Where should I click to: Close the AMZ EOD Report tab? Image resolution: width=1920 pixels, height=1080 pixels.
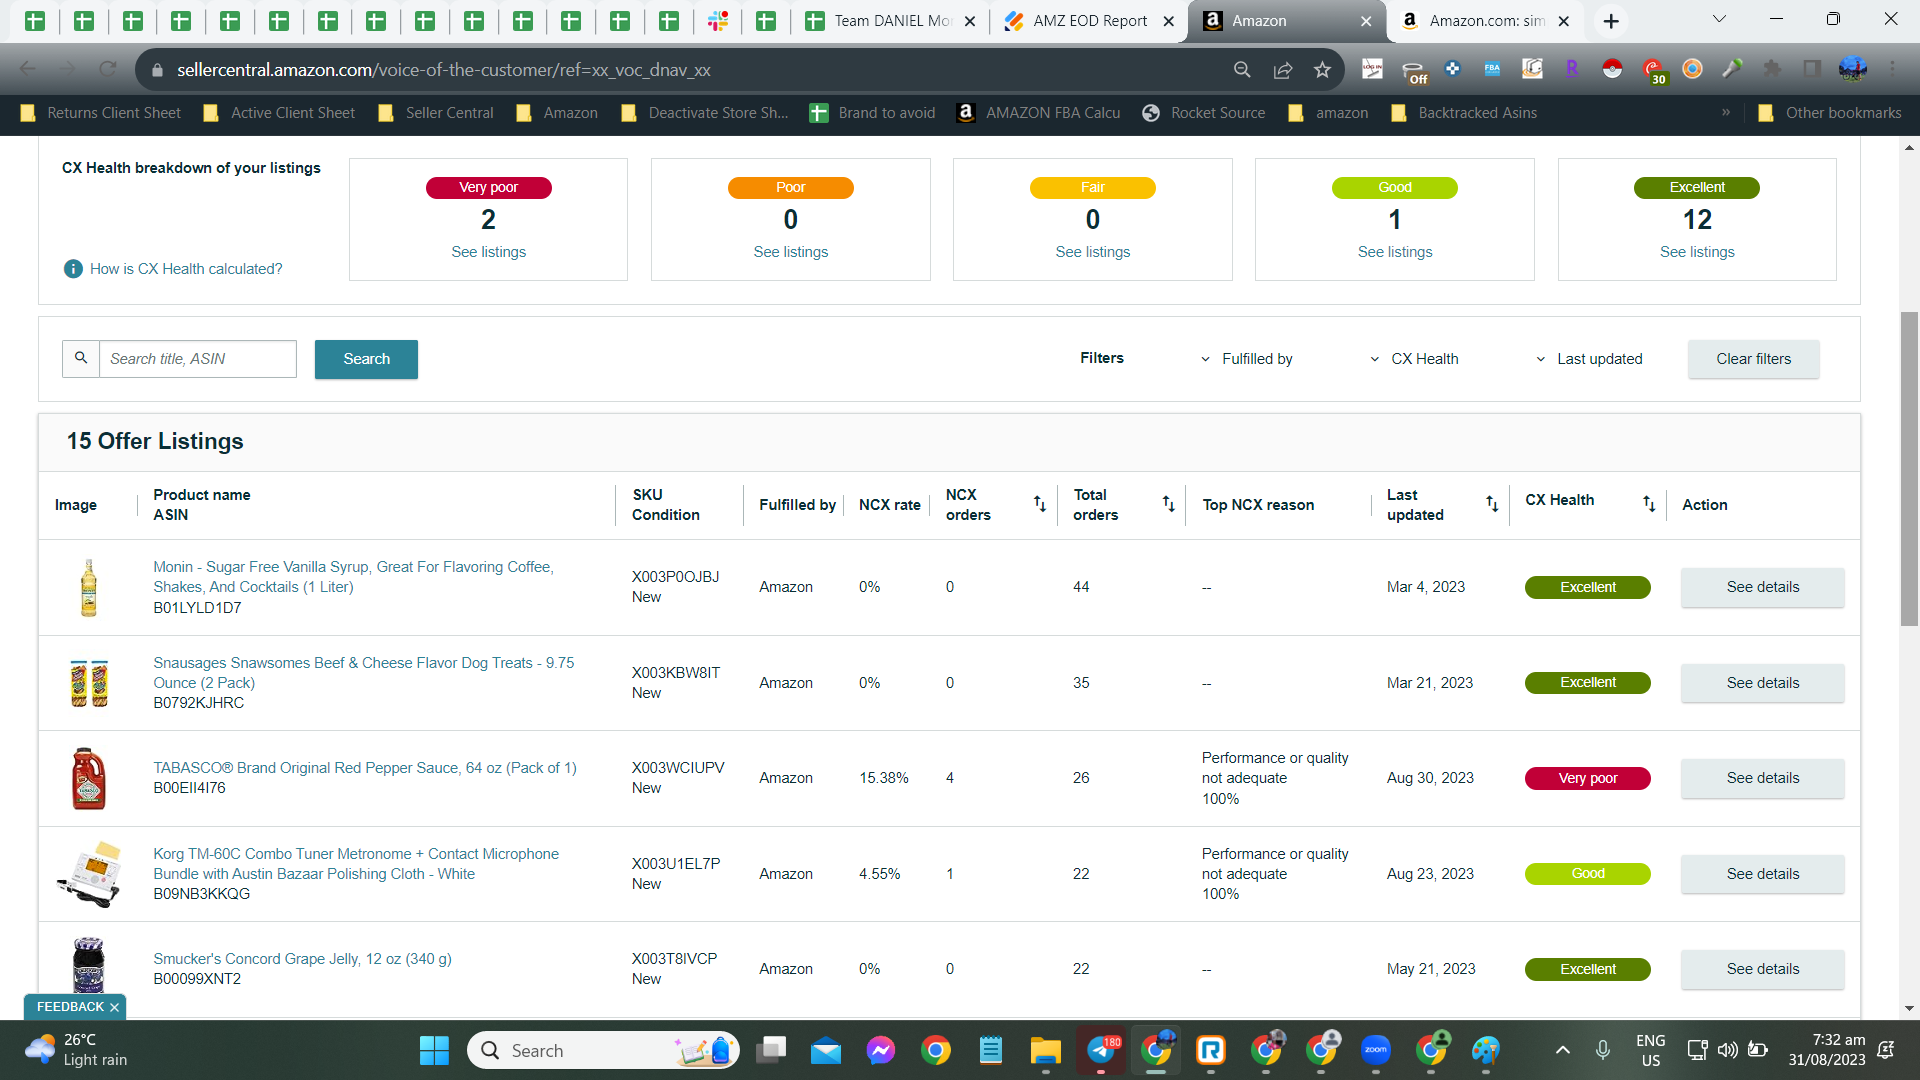click(x=1168, y=21)
